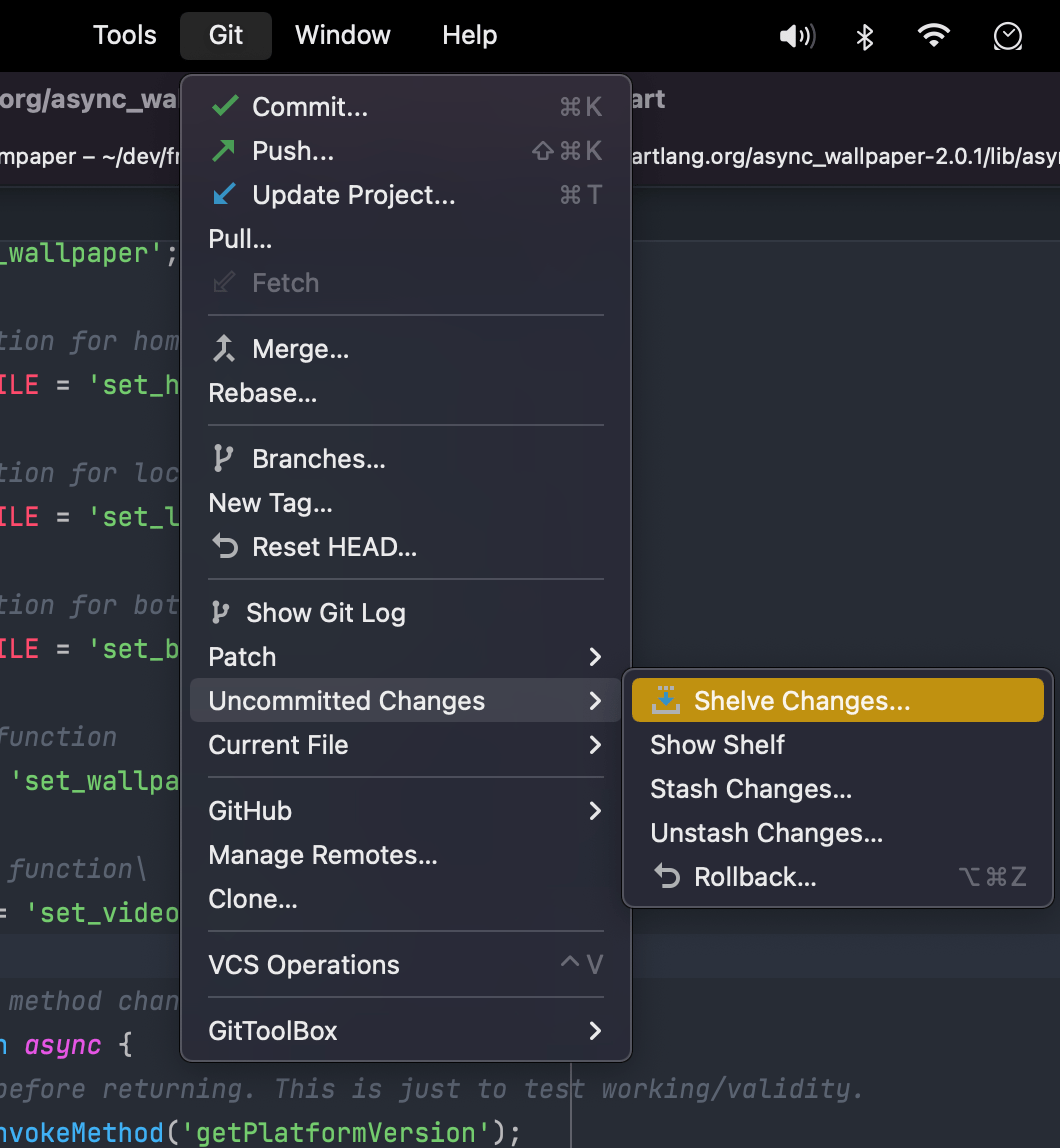1060x1148 pixels.
Task: Click the Rollback arrow icon
Action: pyautogui.click(x=666, y=877)
